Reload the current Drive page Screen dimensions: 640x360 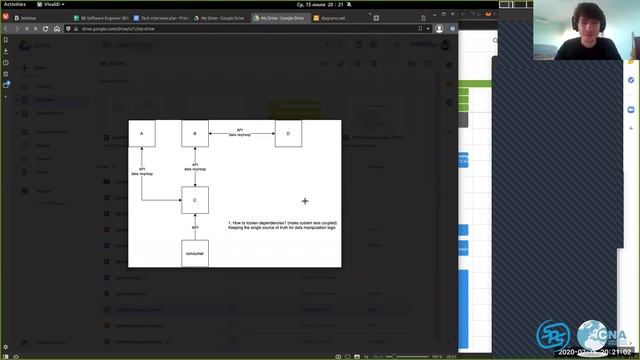[45, 29]
